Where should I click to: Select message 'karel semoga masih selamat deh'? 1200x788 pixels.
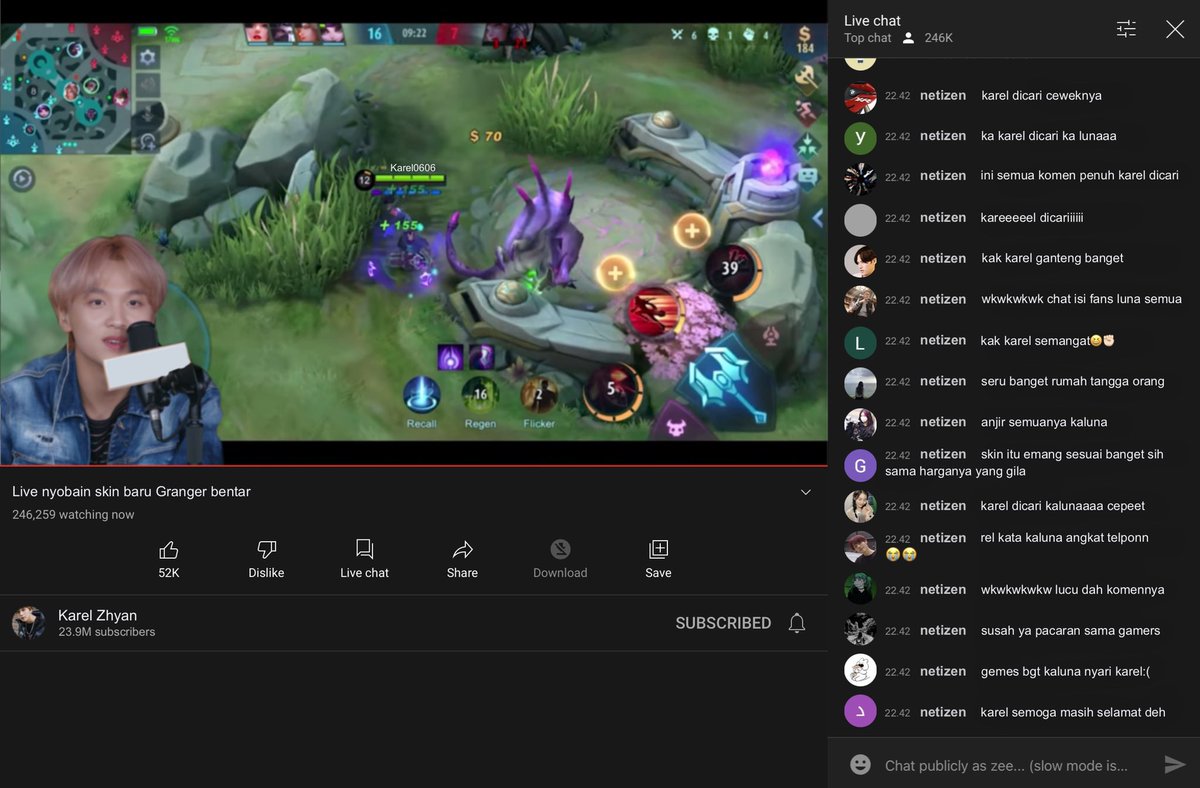1073,712
